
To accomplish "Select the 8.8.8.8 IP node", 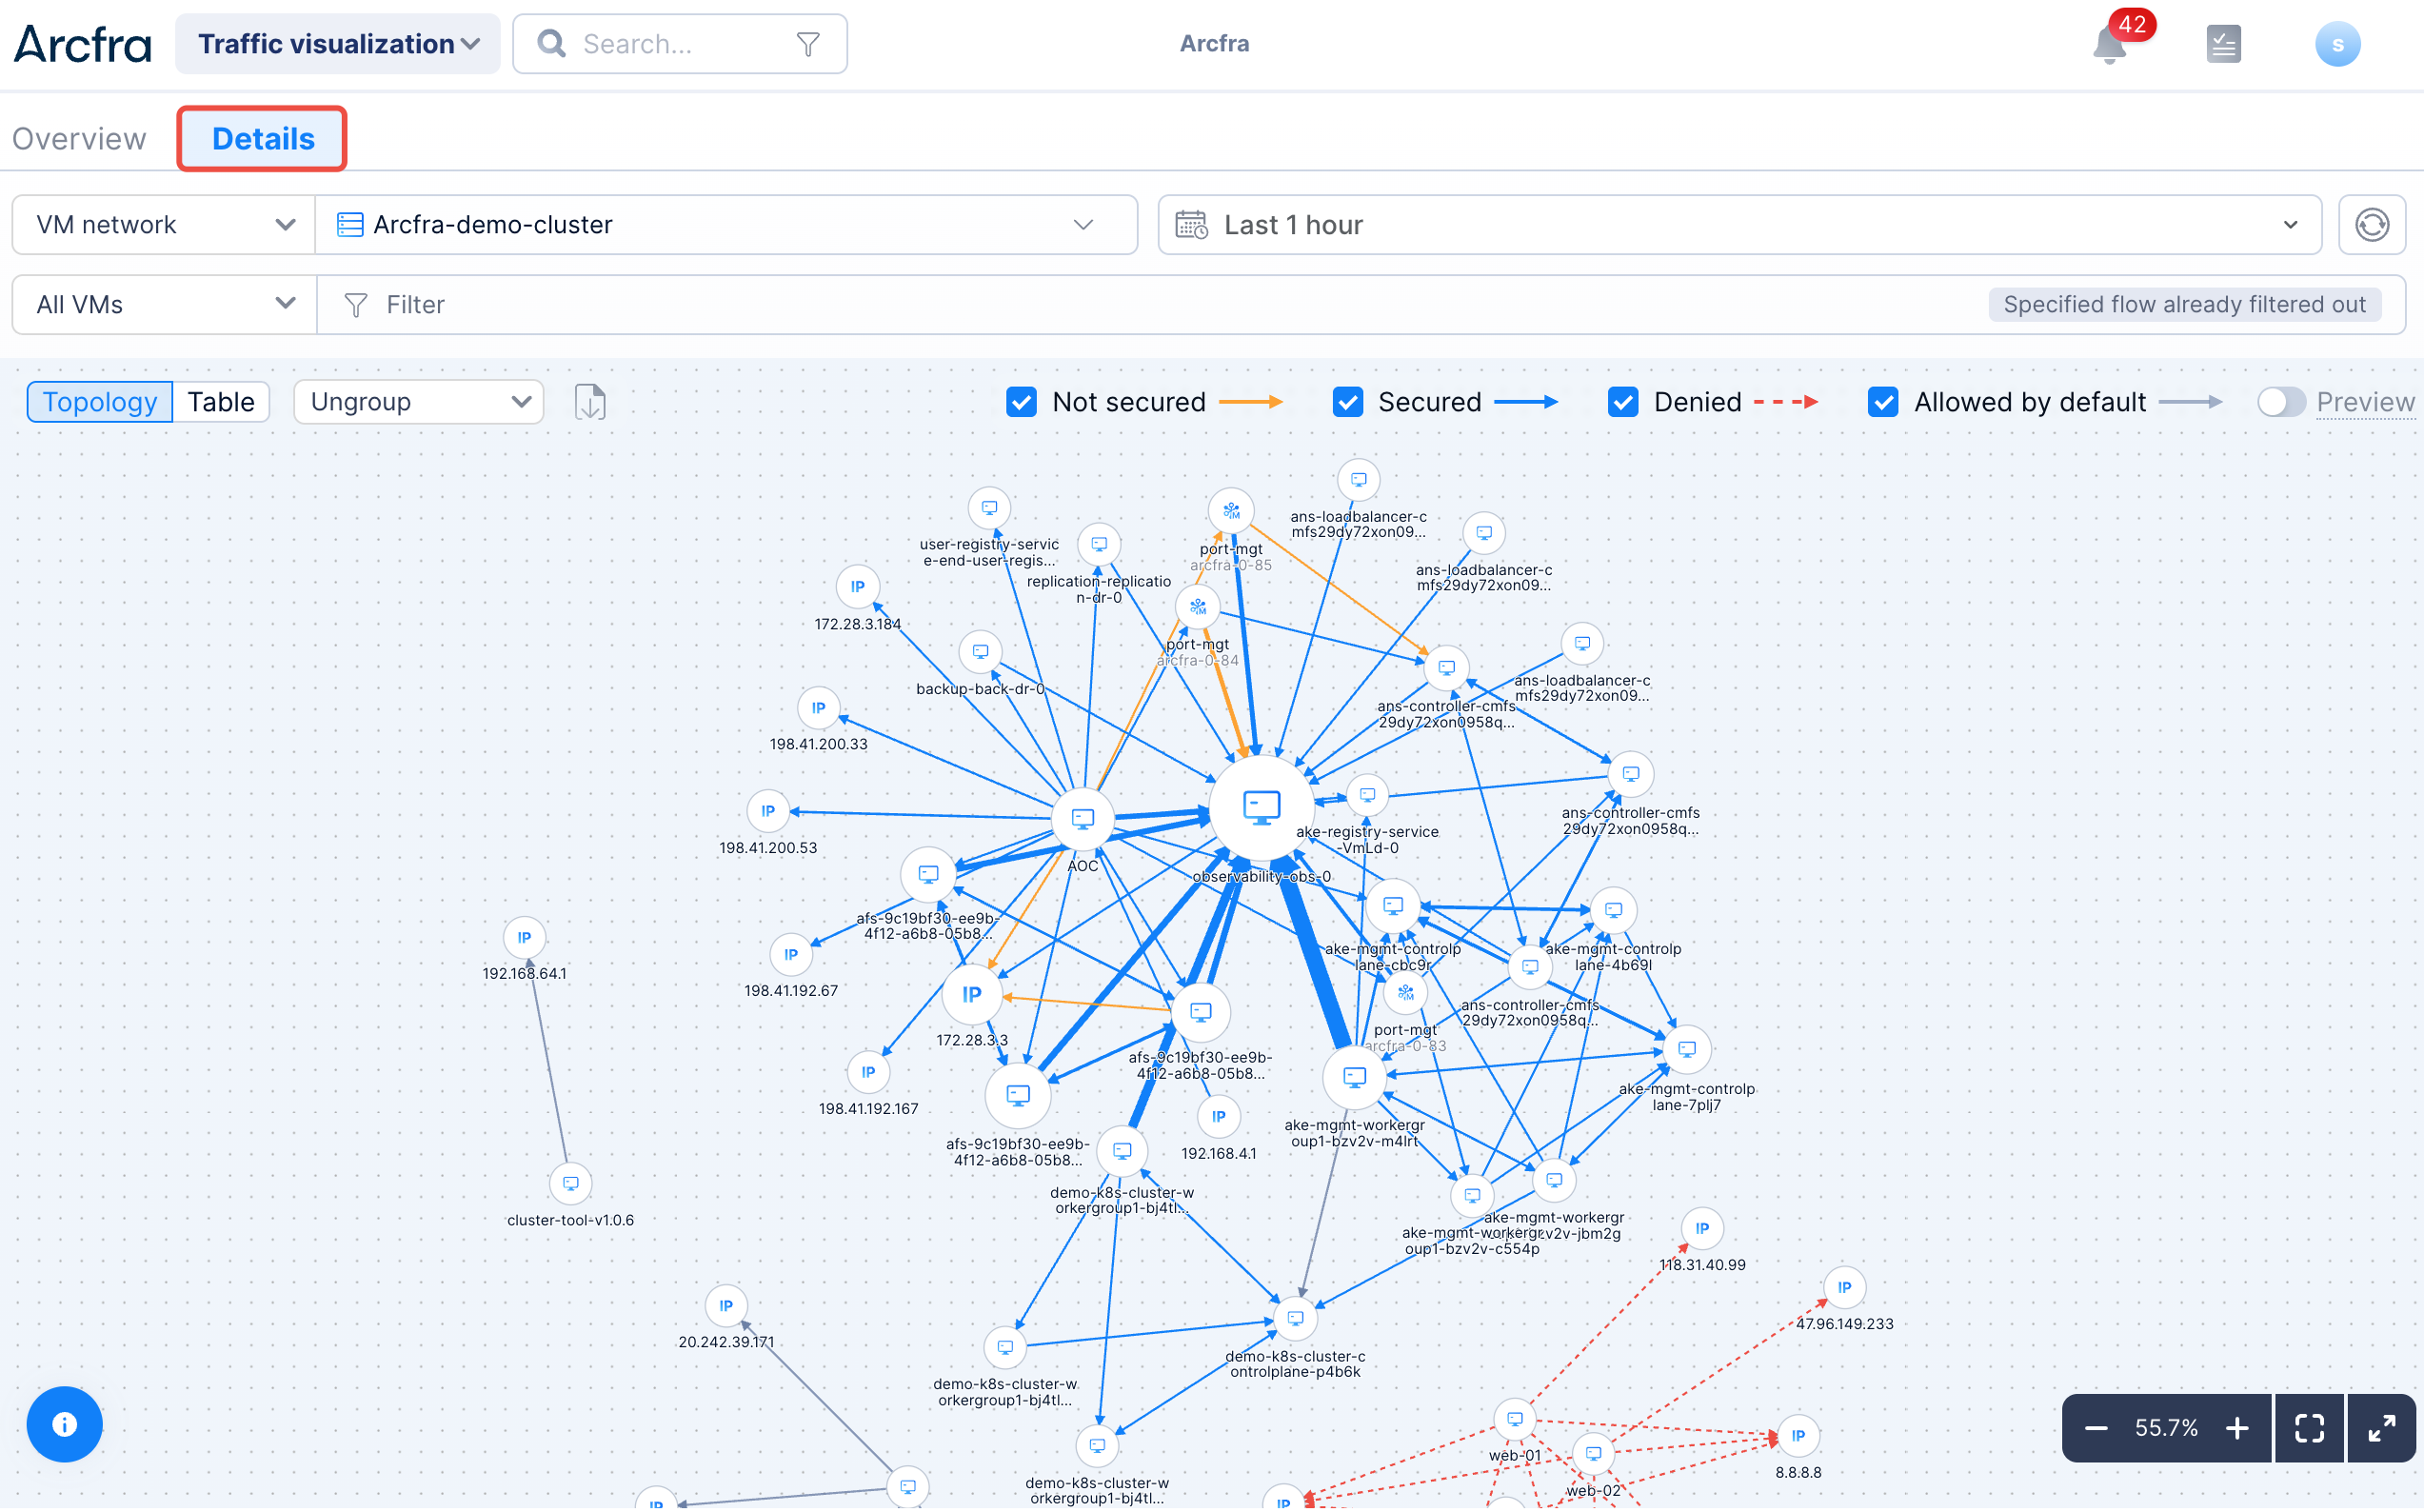I will tap(1797, 1436).
